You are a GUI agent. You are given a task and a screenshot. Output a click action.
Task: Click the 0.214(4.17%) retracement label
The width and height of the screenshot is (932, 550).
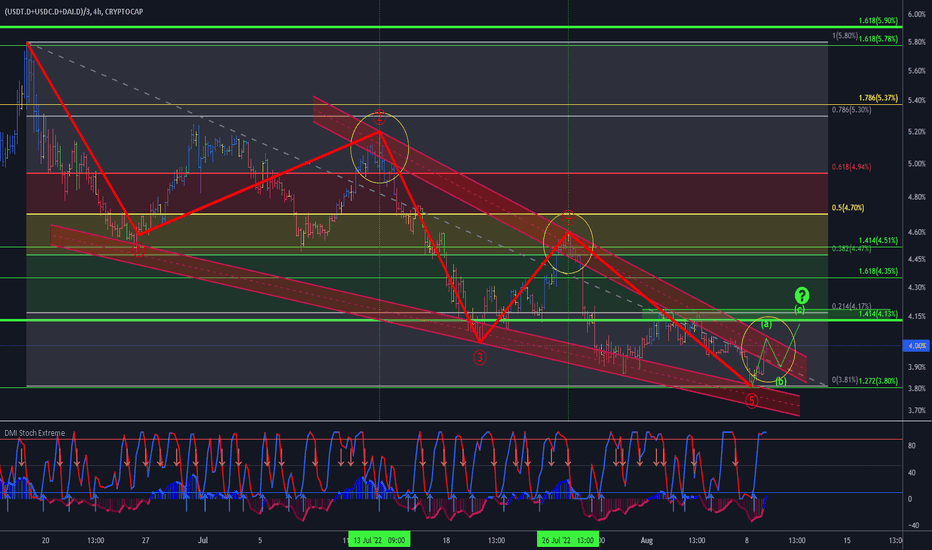click(x=852, y=306)
